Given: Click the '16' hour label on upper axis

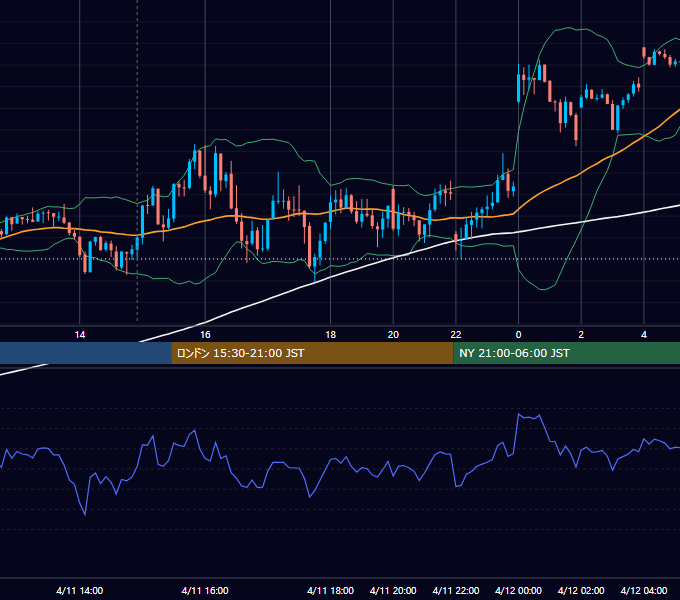Looking at the screenshot, I should 205,335.
